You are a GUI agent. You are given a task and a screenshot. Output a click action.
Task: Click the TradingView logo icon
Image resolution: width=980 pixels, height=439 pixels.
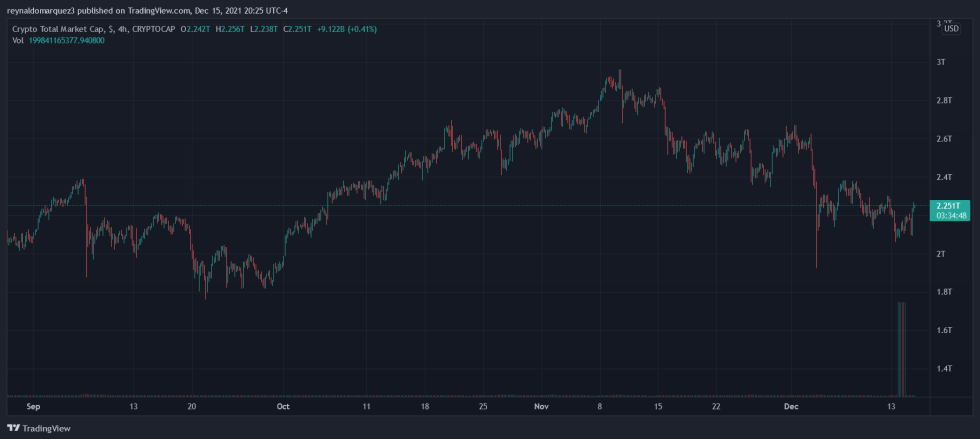(13, 428)
